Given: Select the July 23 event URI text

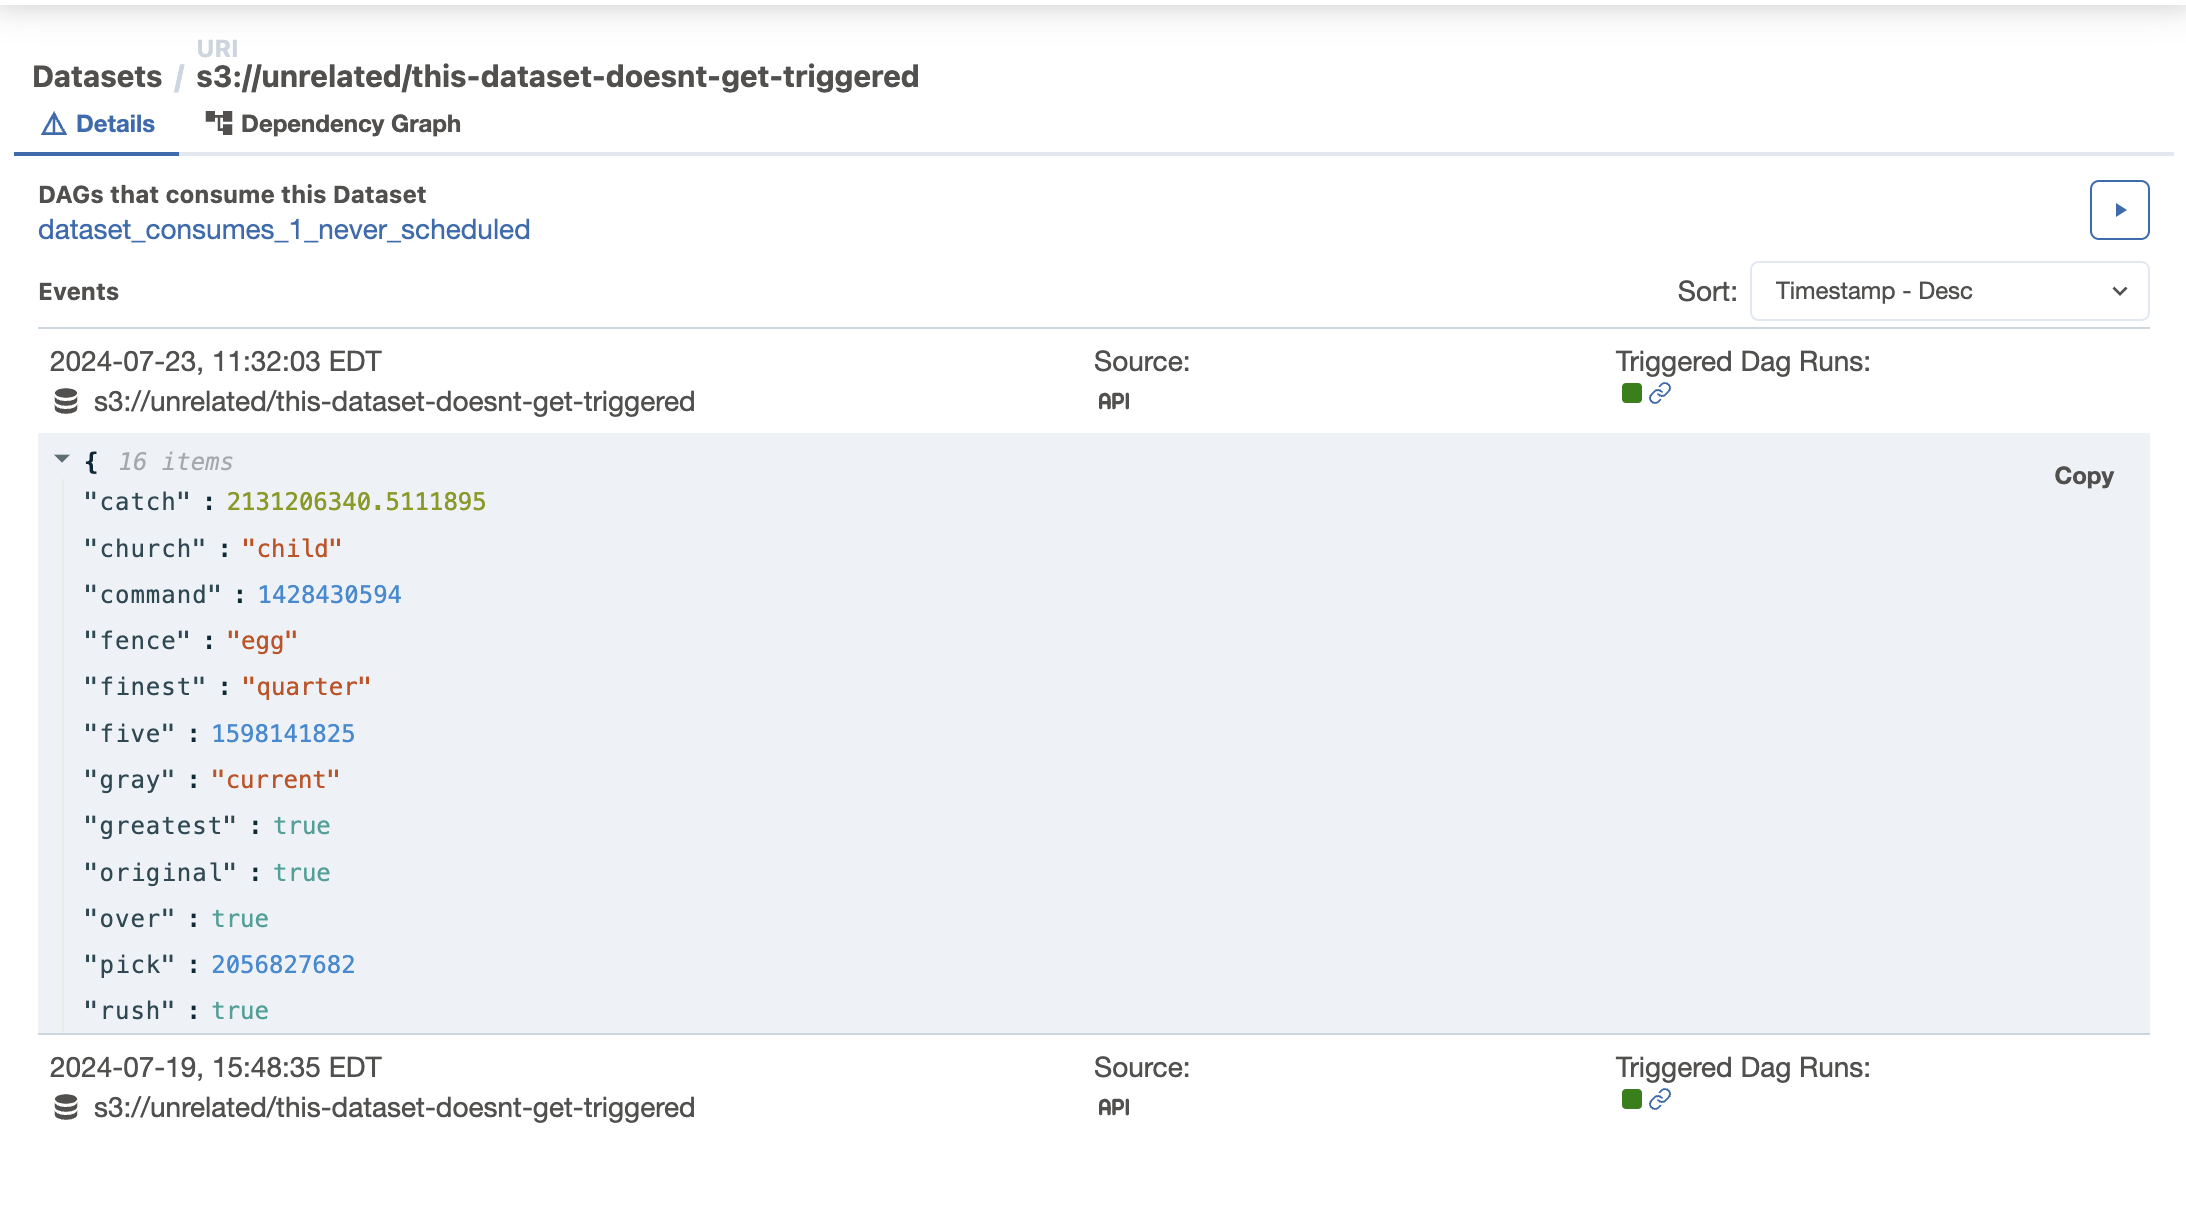Looking at the screenshot, I should (x=393, y=401).
